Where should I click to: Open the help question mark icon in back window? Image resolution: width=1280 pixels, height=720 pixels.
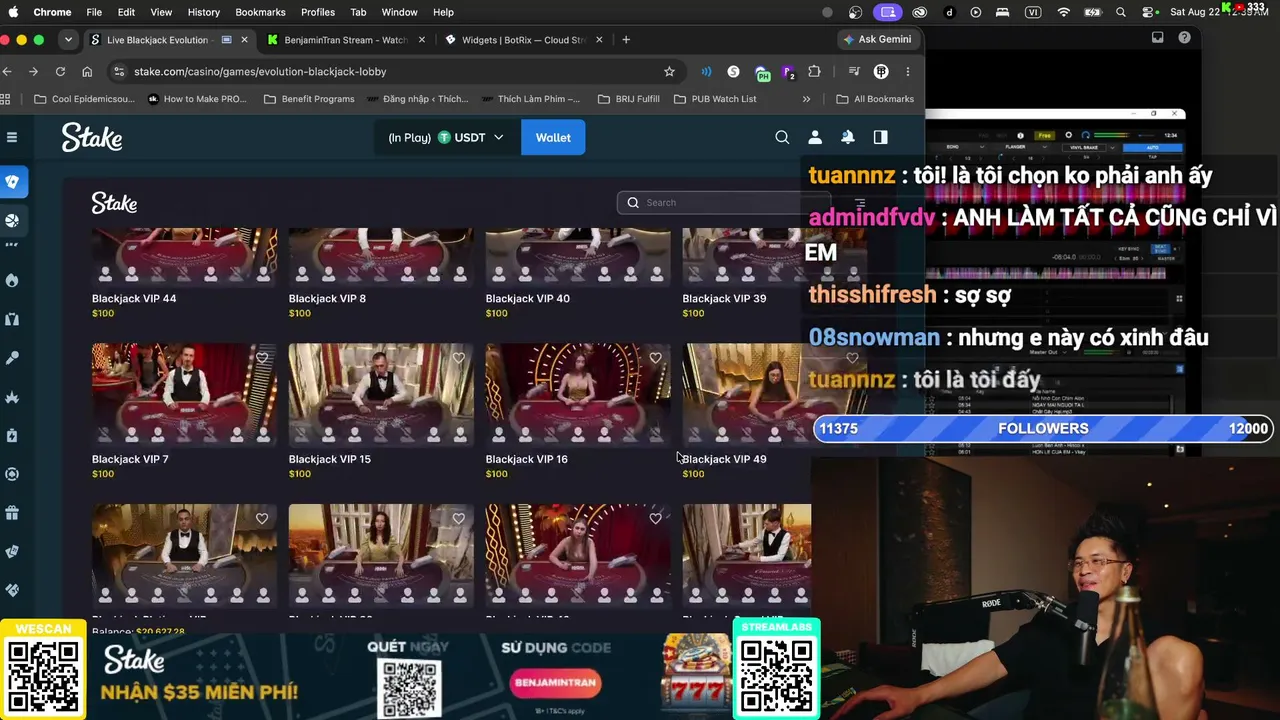pyautogui.click(x=1185, y=38)
